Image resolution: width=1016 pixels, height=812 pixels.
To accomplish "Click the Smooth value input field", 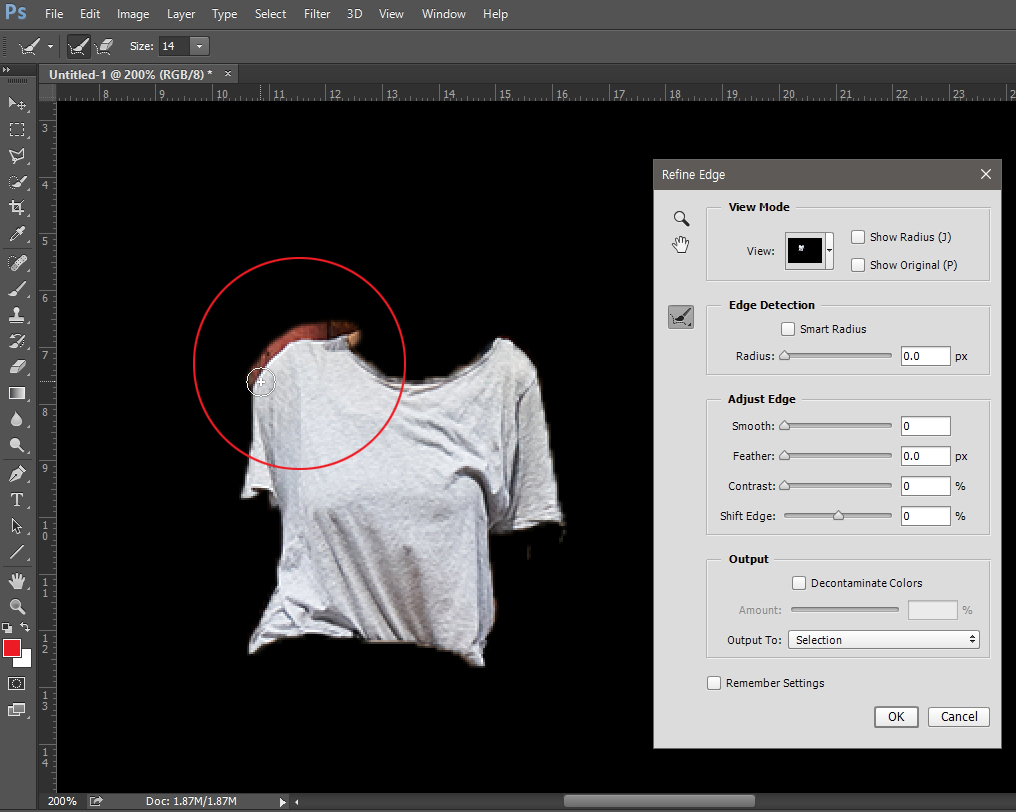I will 925,426.
